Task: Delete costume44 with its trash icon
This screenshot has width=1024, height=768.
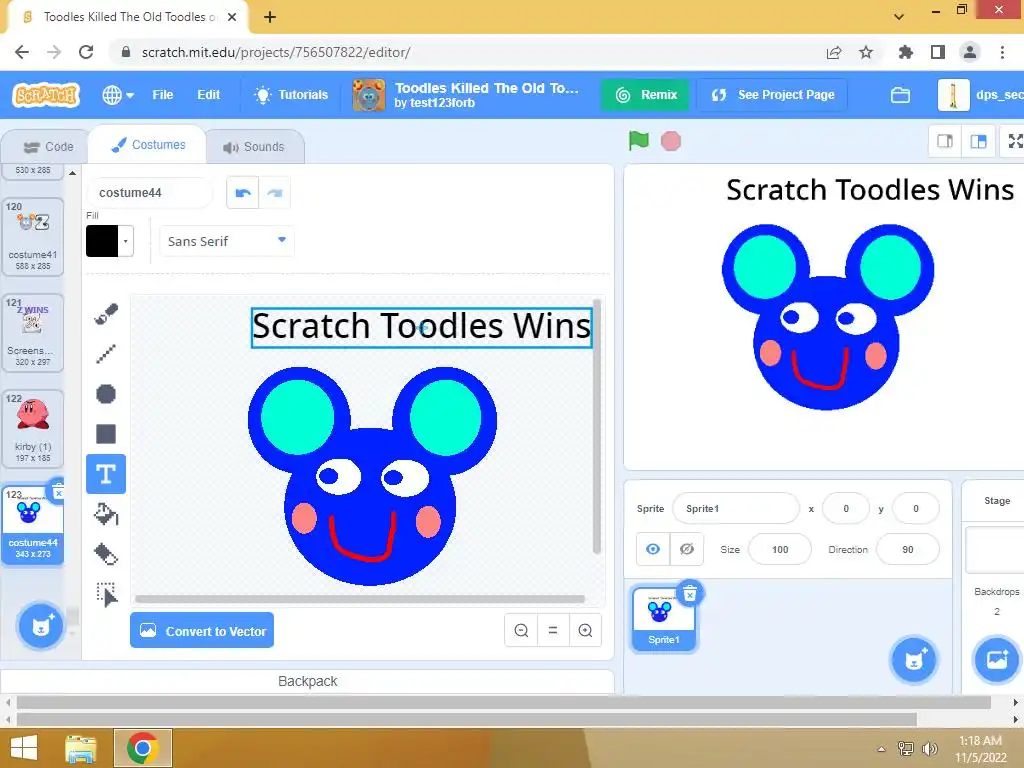Action: [x=58, y=493]
